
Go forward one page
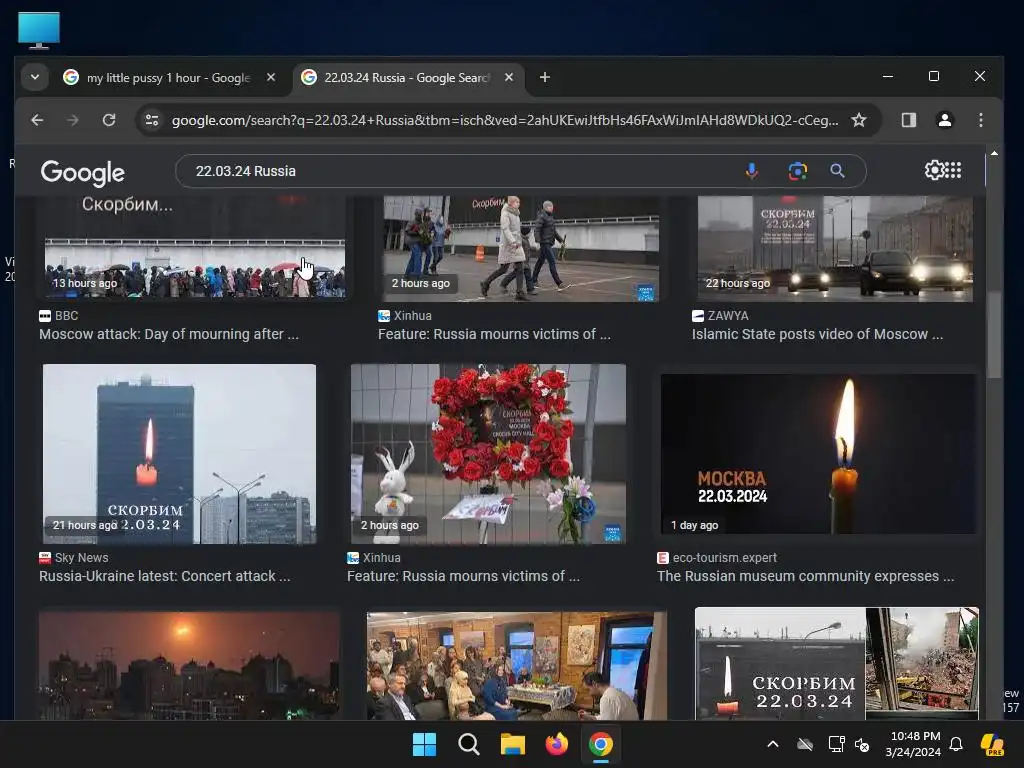point(72,120)
